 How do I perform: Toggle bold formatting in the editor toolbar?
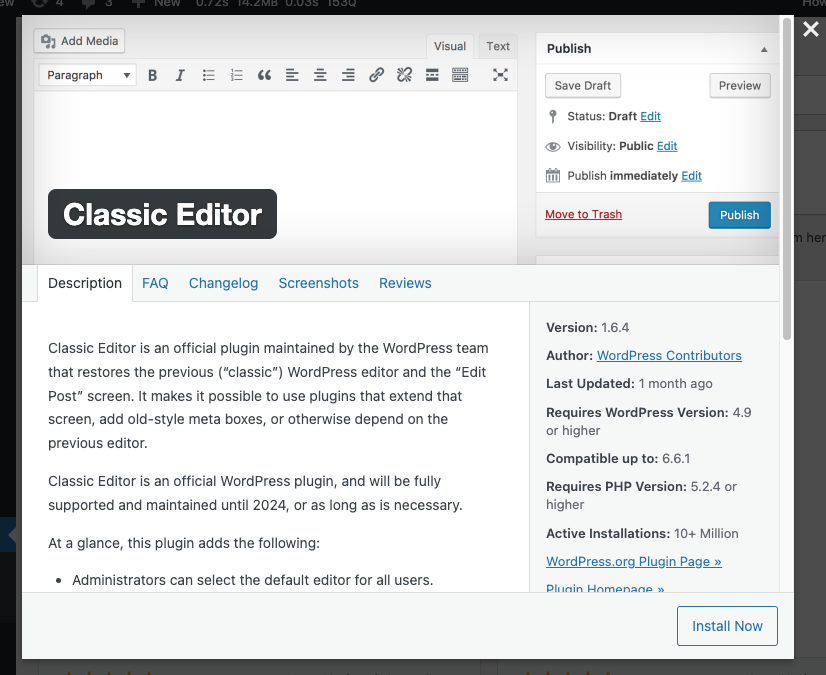[x=152, y=75]
